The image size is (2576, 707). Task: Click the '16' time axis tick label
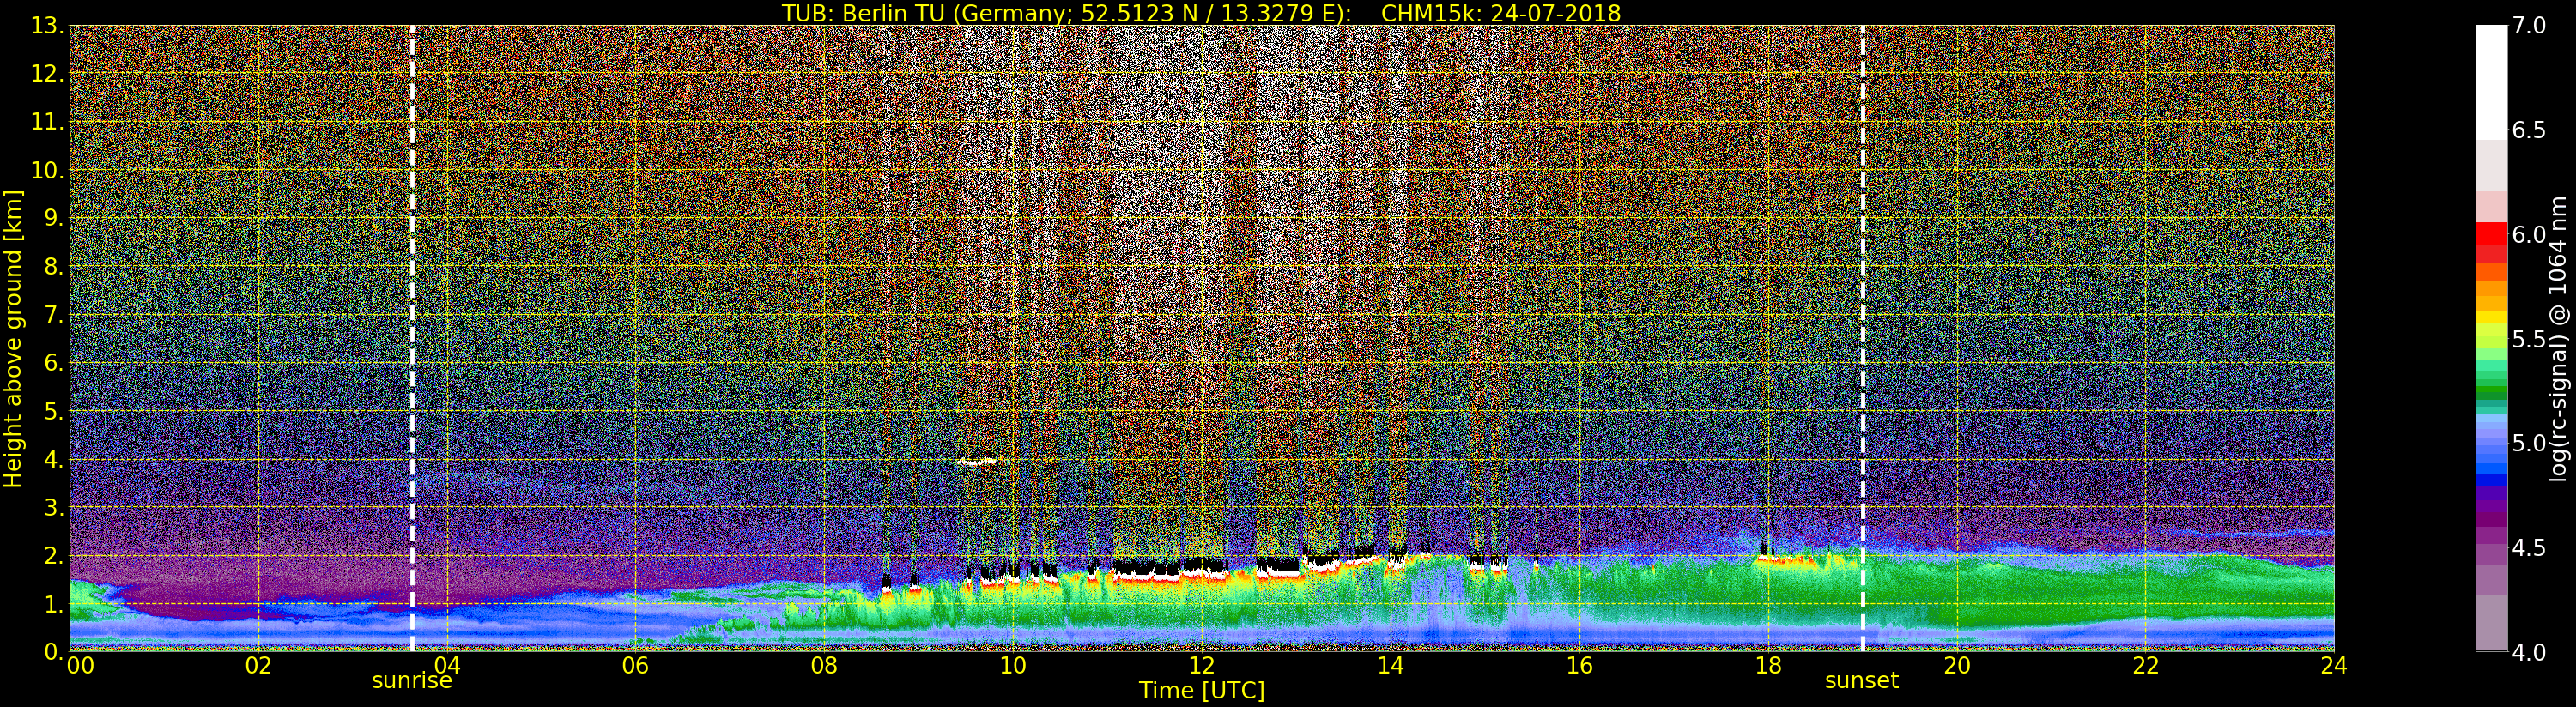point(1579,666)
